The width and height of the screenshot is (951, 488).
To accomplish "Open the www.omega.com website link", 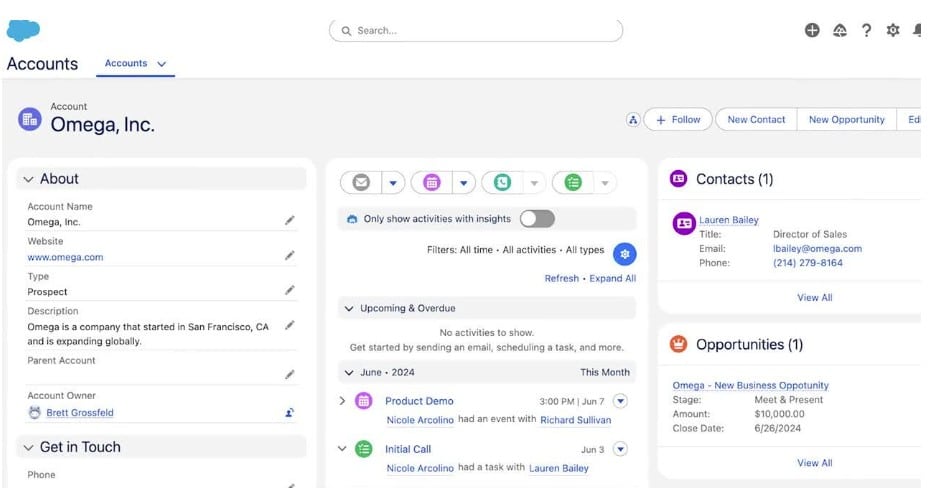I will pos(65,257).
